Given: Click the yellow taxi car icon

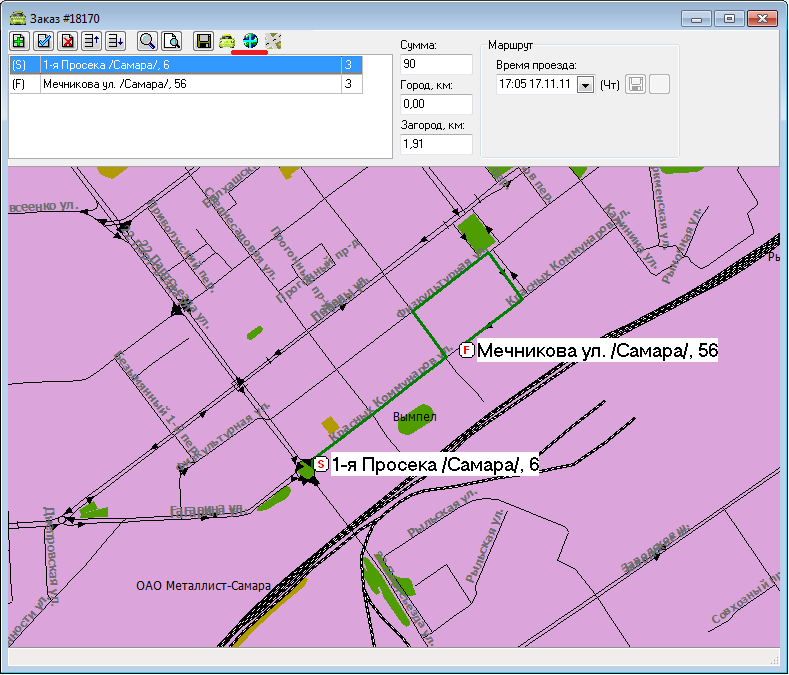Looking at the screenshot, I should click(x=227, y=41).
